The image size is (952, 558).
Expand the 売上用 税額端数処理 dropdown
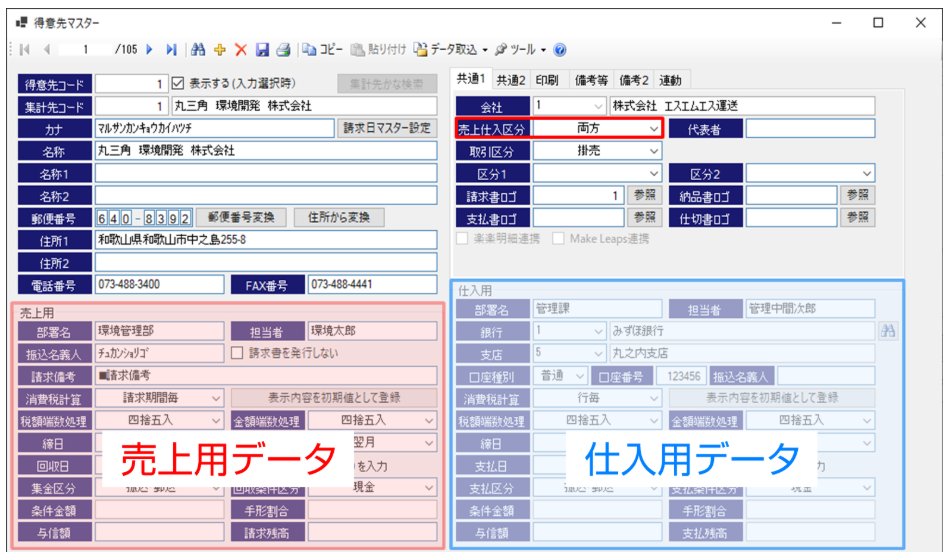coord(216,420)
